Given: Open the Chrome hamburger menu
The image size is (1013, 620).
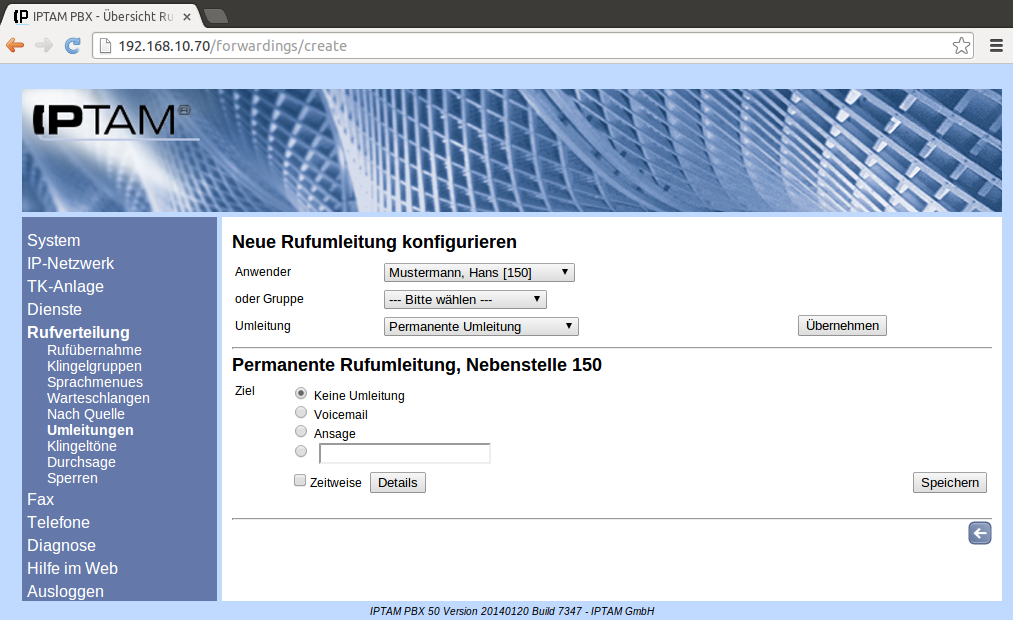Looking at the screenshot, I should [996, 46].
